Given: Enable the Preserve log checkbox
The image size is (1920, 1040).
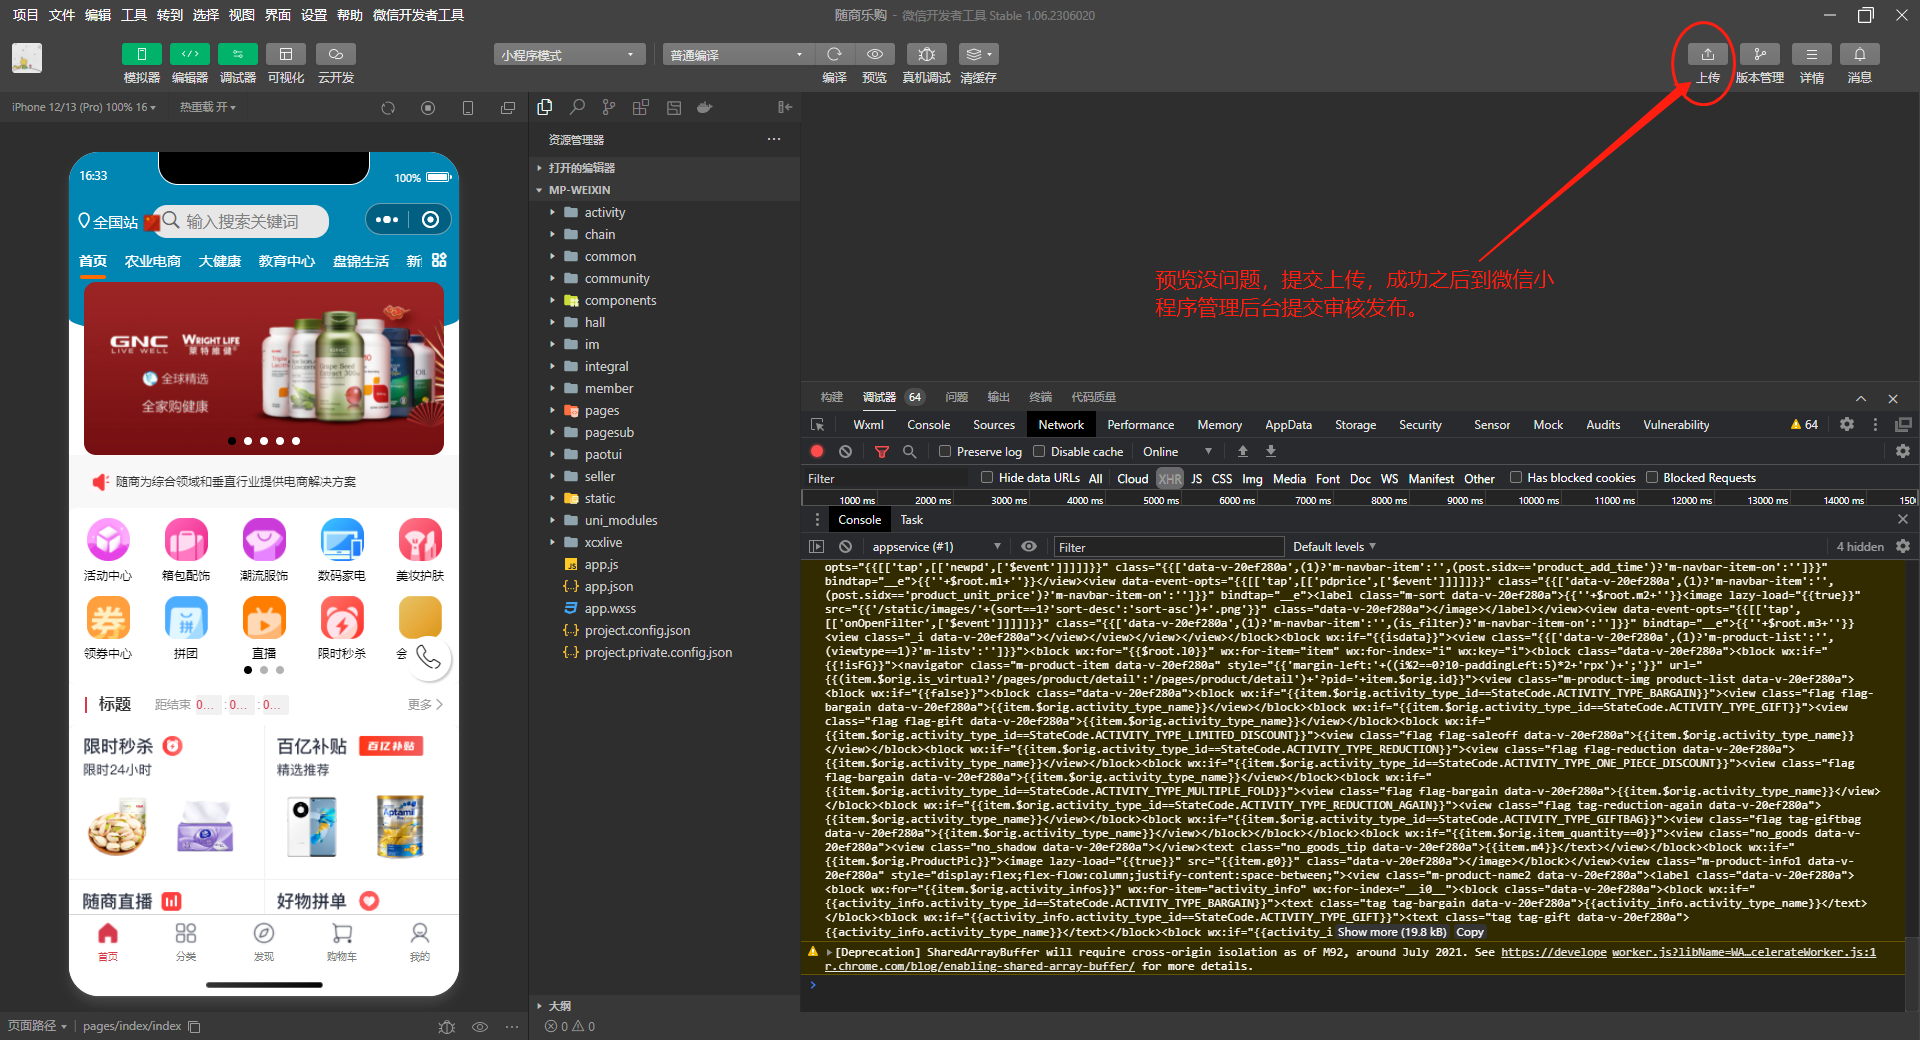Looking at the screenshot, I should click(x=945, y=452).
